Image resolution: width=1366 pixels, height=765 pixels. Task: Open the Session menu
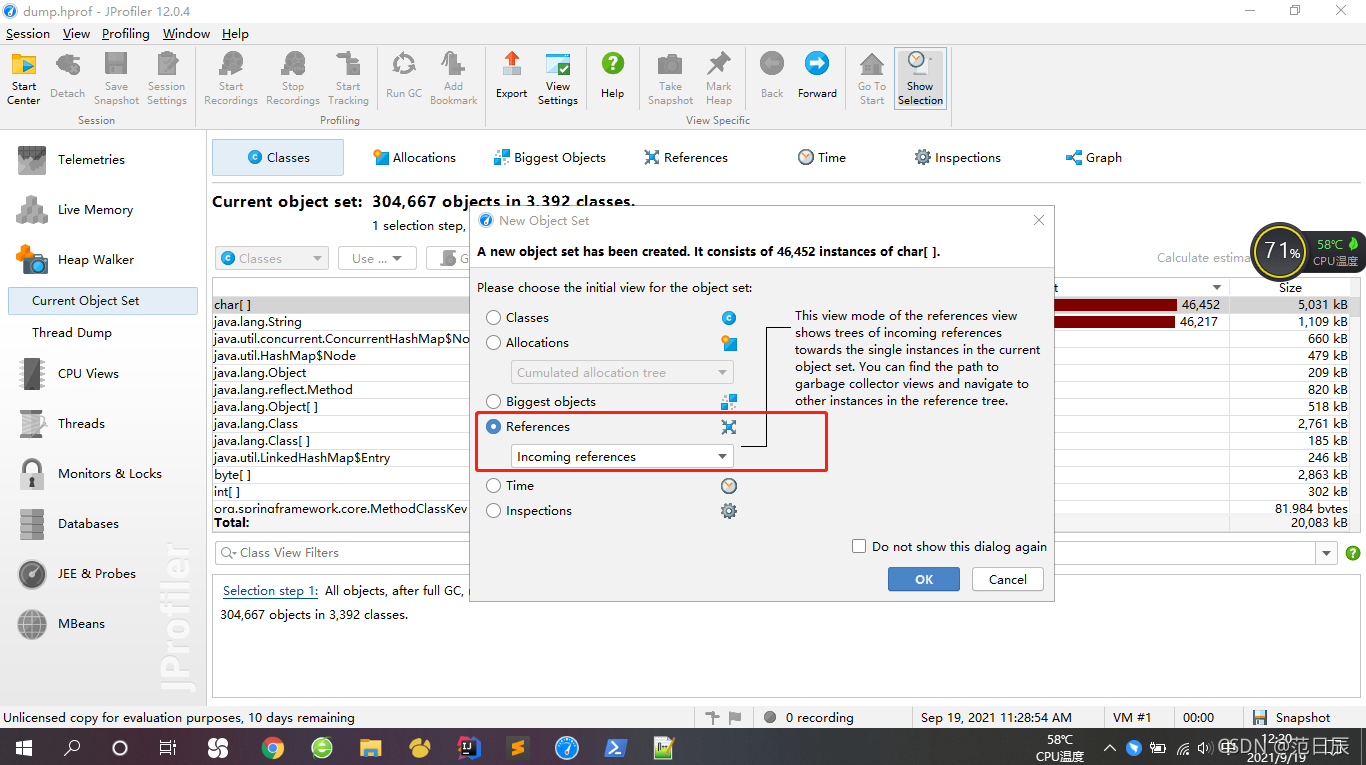pyautogui.click(x=28, y=33)
